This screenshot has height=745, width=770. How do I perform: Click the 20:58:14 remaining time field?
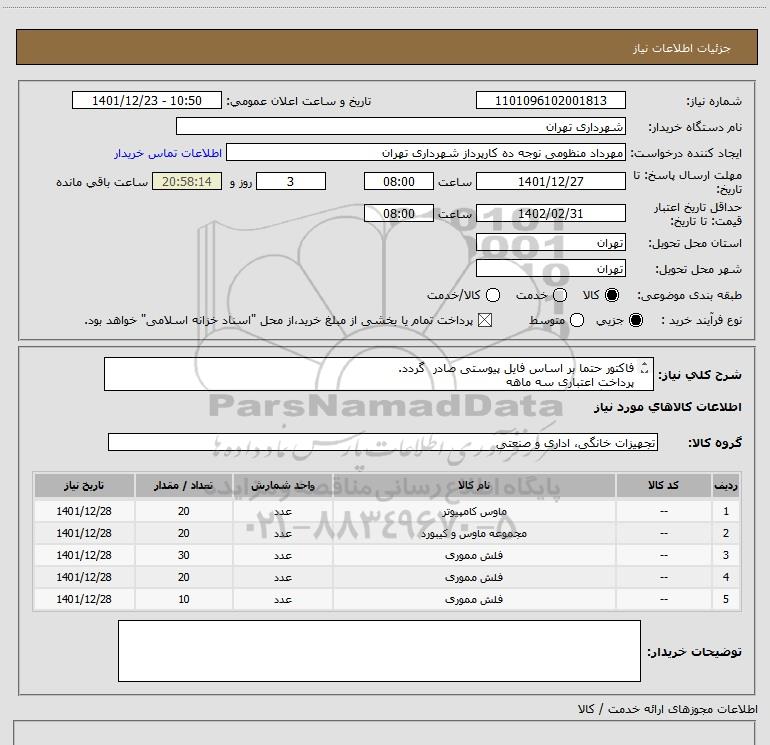pyautogui.click(x=187, y=181)
